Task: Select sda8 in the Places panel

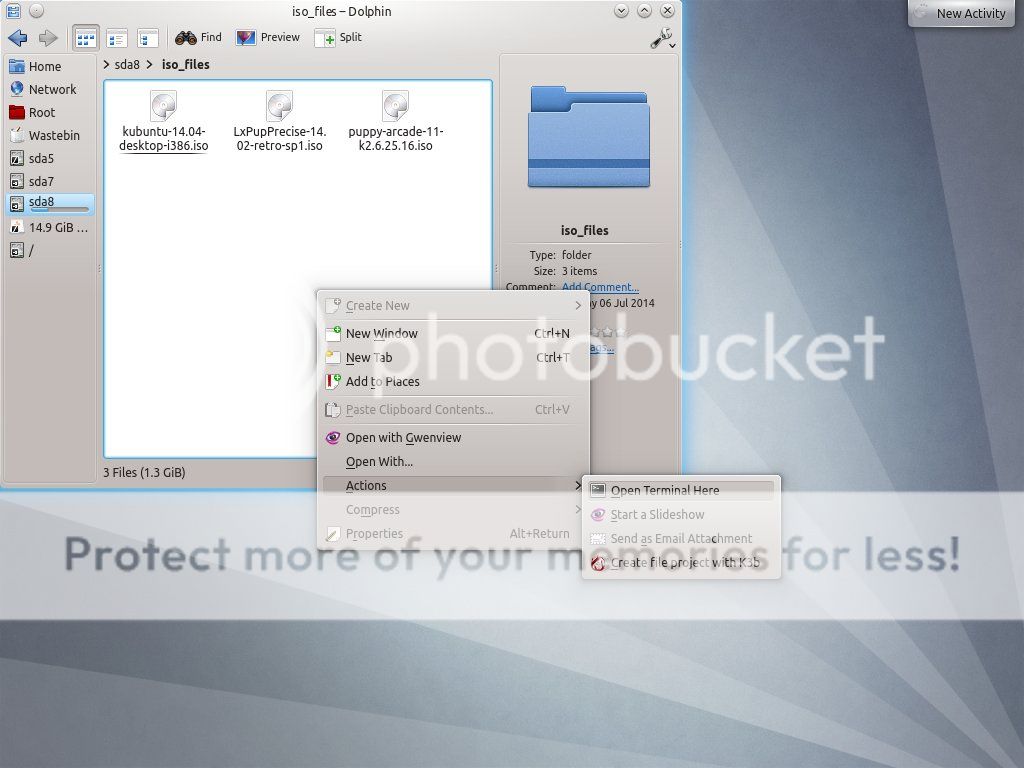Action: pyautogui.click(x=50, y=204)
